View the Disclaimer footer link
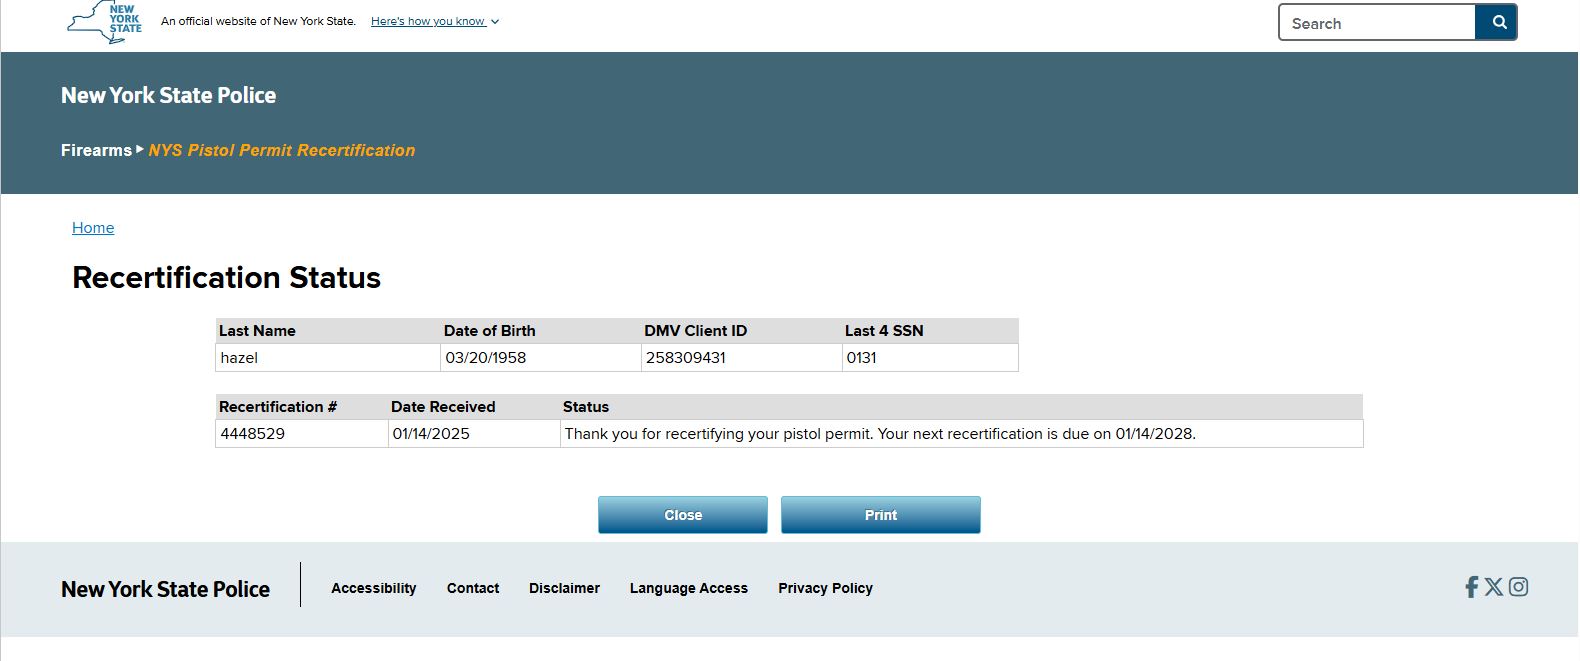Screen dimensions: 1580x661 click(564, 588)
